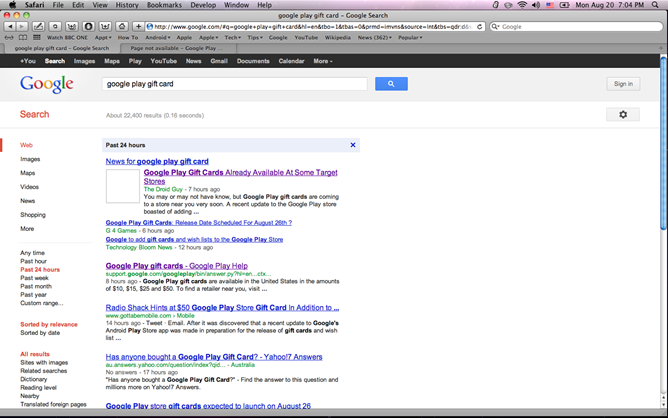
Task: Filter results to Past hour
Action: tap(33, 261)
